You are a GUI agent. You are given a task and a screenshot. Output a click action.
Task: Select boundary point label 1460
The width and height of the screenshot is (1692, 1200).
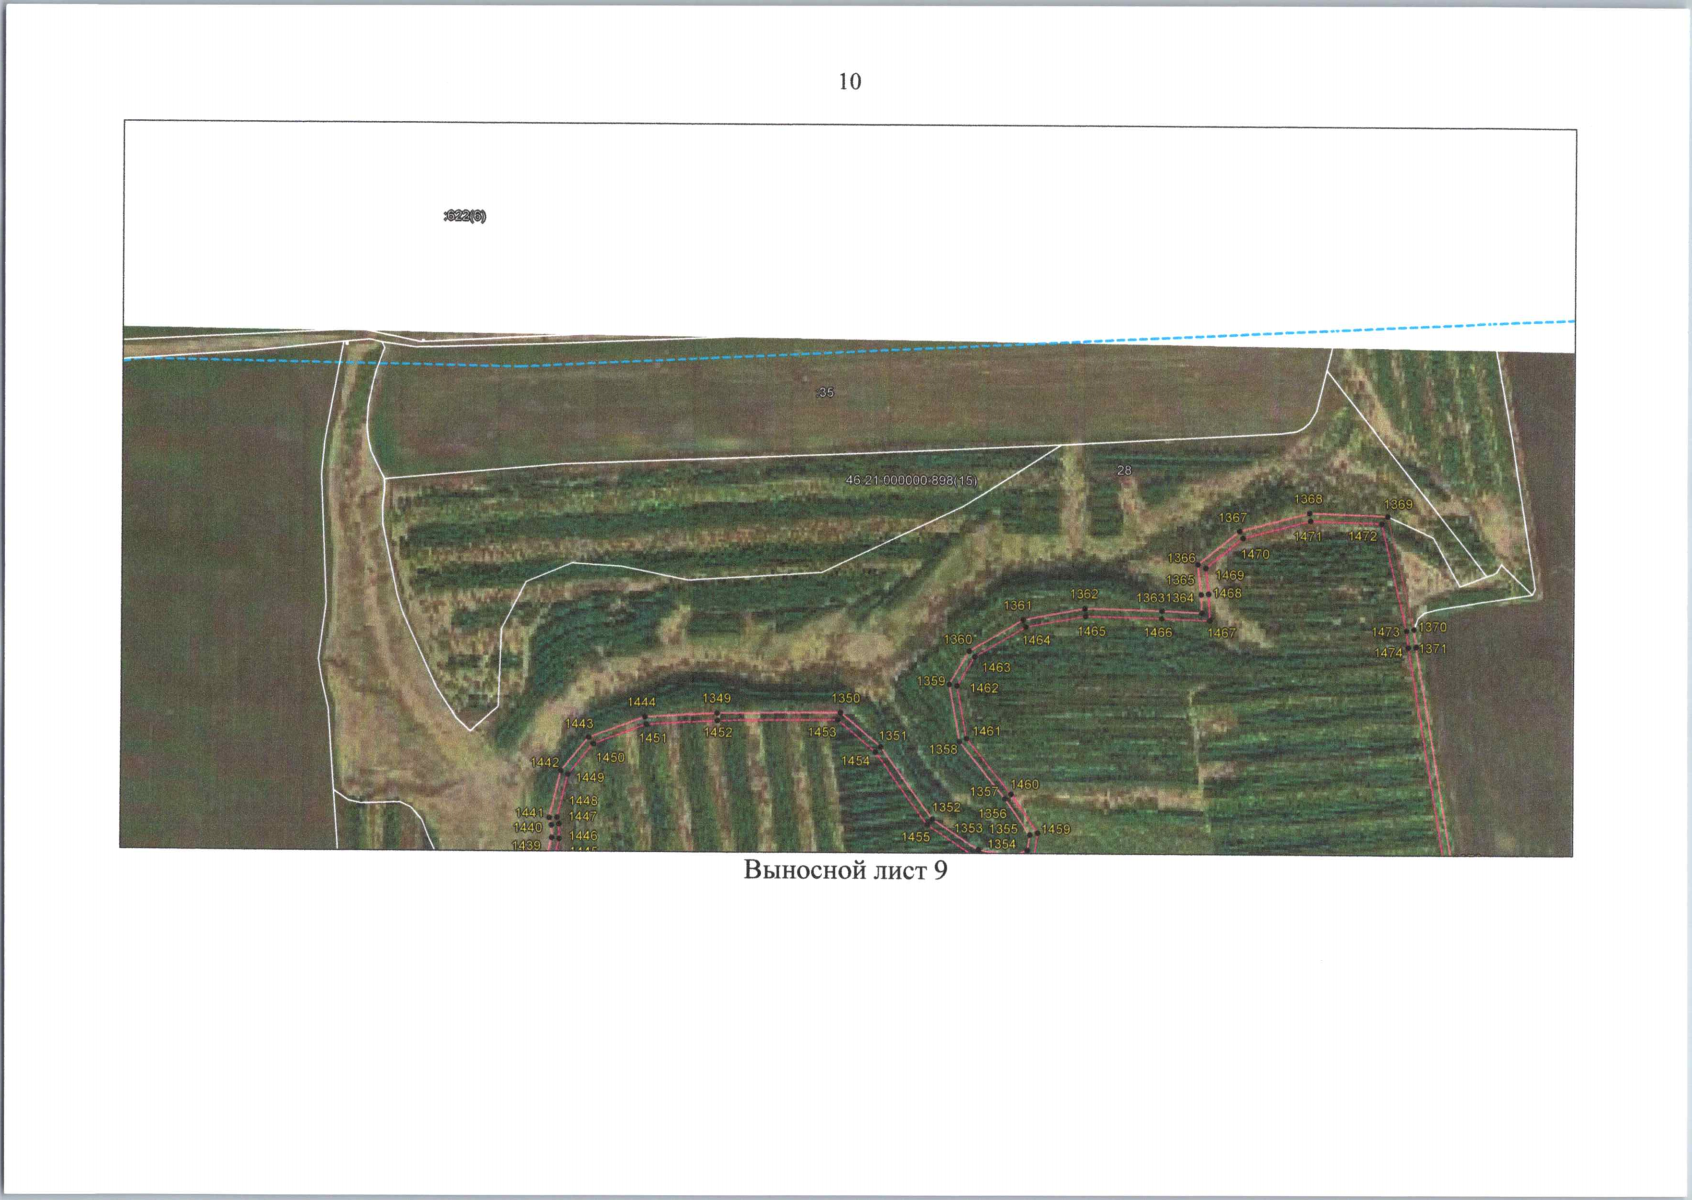(1025, 784)
